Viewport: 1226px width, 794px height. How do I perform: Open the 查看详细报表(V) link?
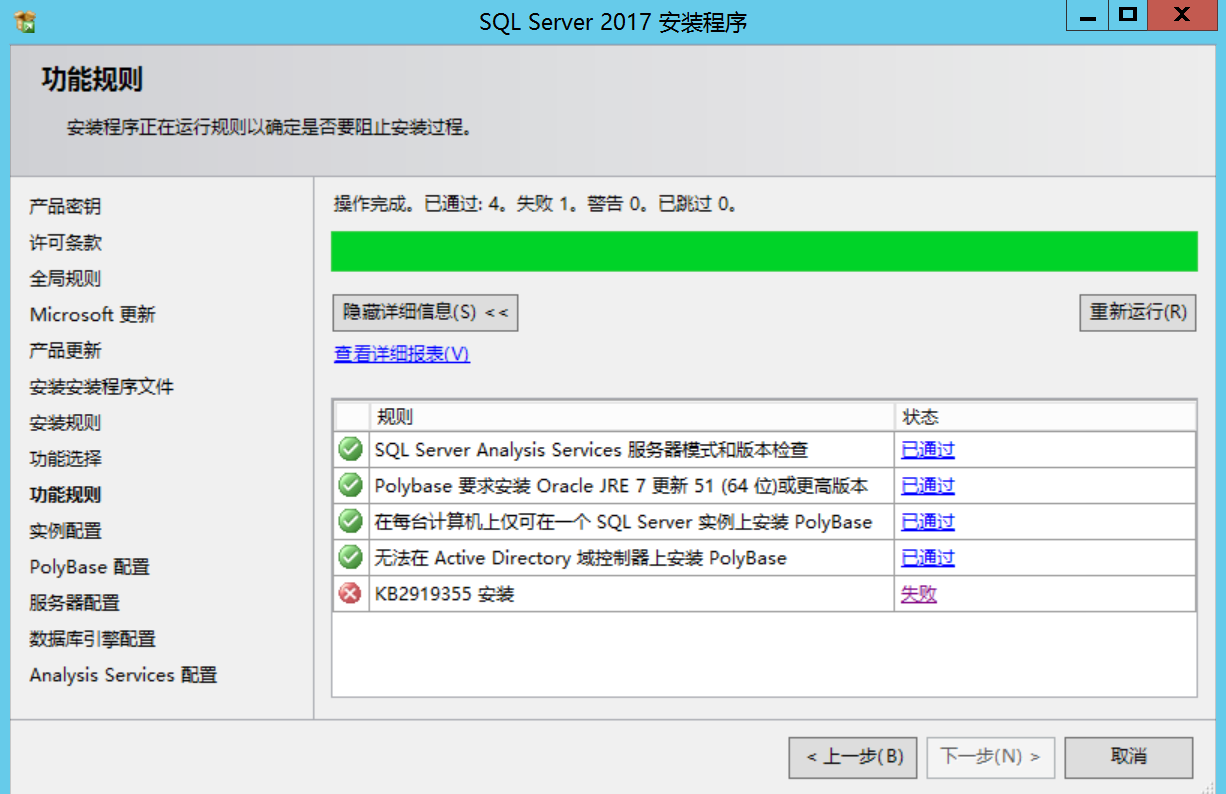click(402, 354)
